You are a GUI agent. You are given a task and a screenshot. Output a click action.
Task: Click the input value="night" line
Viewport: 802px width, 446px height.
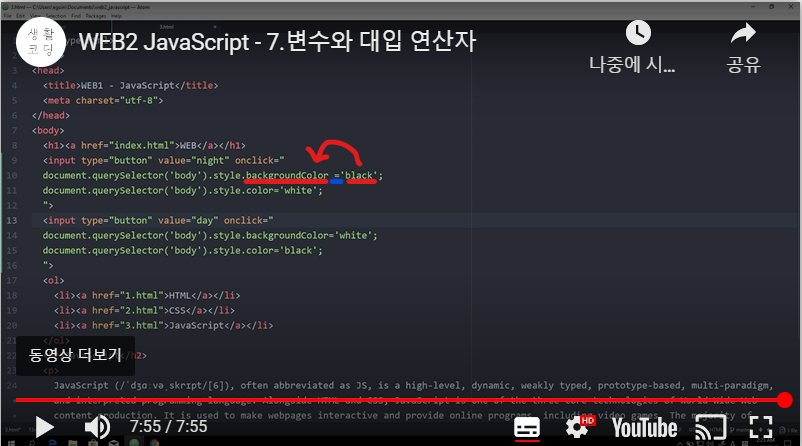coord(164,161)
